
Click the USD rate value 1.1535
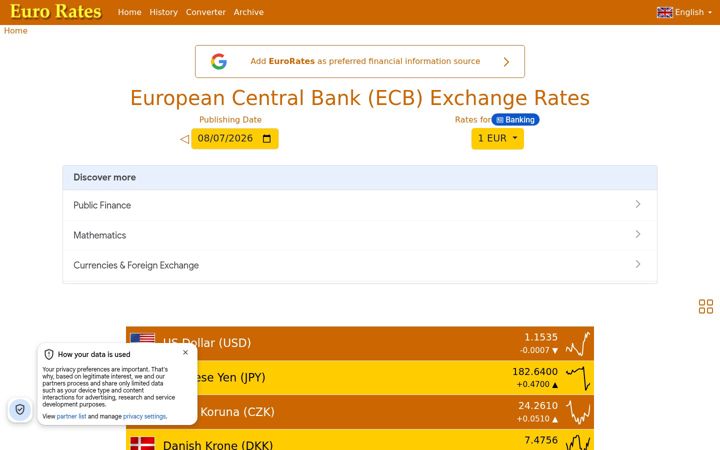(541, 337)
